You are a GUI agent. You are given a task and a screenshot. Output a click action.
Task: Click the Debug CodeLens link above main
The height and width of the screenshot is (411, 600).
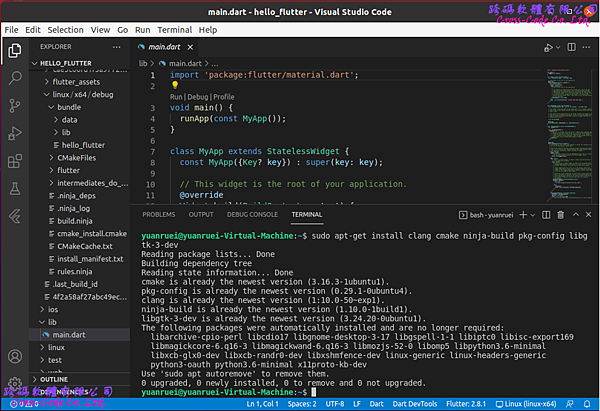(x=199, y=96)
